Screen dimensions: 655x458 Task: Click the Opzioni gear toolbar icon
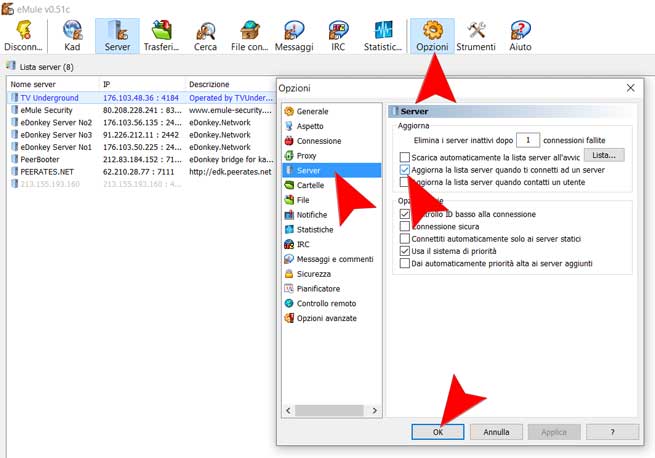click(x=432, y=36)
